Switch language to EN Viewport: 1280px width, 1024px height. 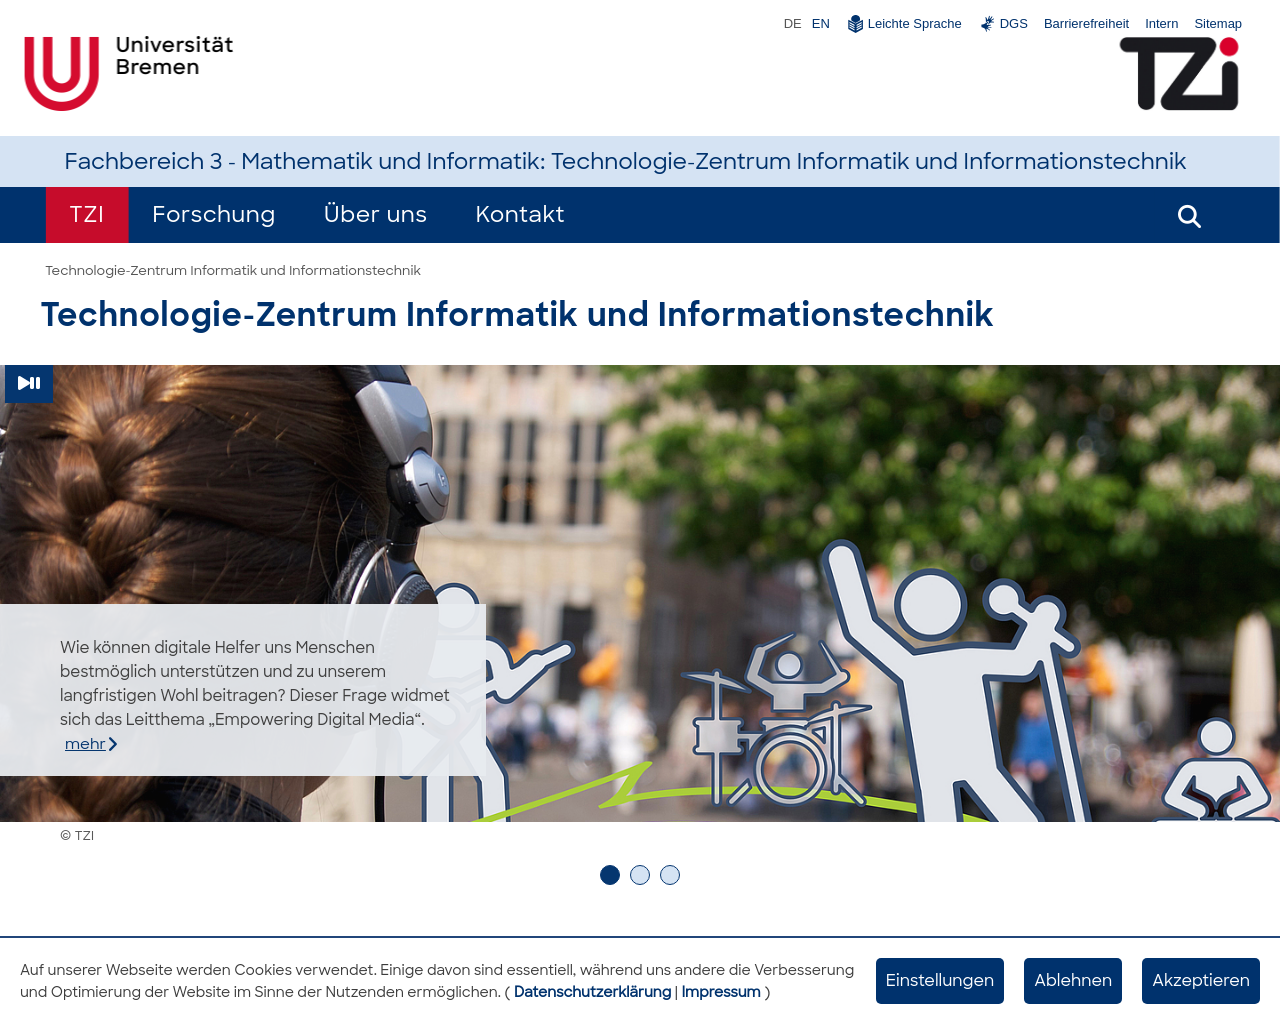click(x=821, y=24)
